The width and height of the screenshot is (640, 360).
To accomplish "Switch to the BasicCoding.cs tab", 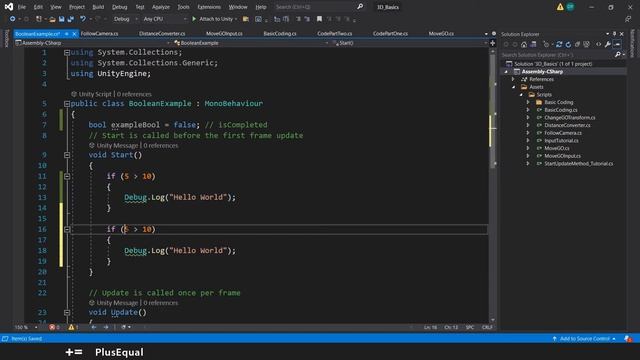I will click(x=280, y=34).
